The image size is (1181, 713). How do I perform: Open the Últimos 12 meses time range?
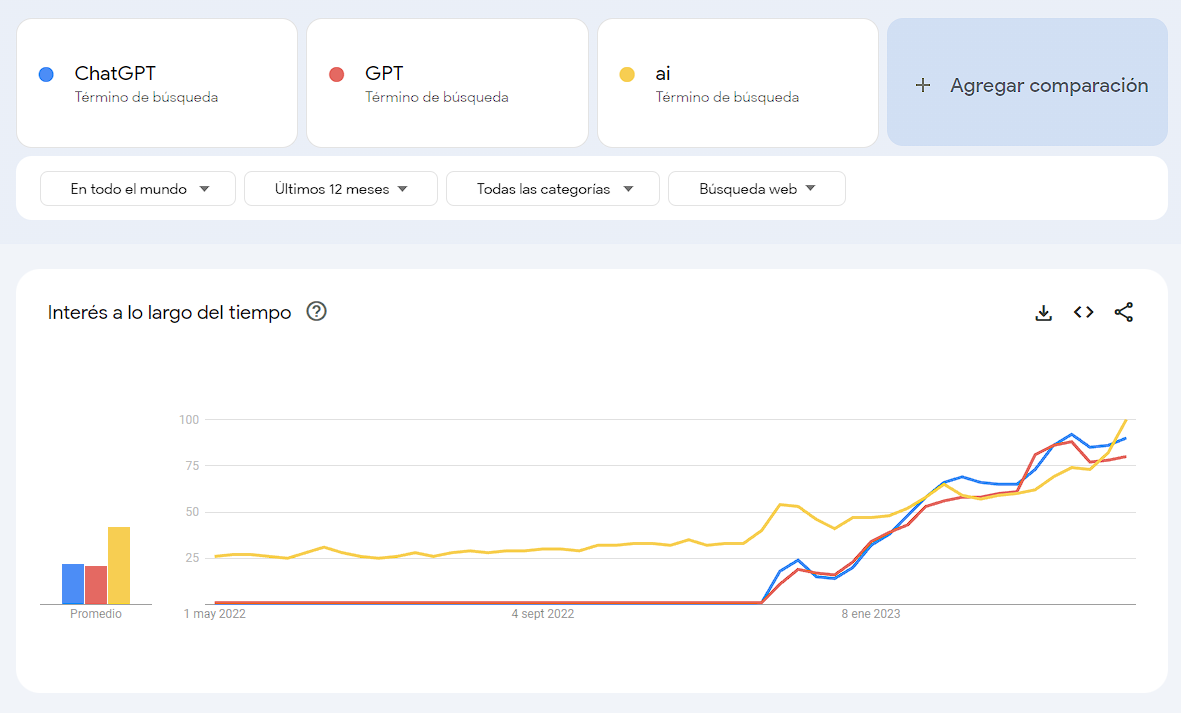(340, 189)
